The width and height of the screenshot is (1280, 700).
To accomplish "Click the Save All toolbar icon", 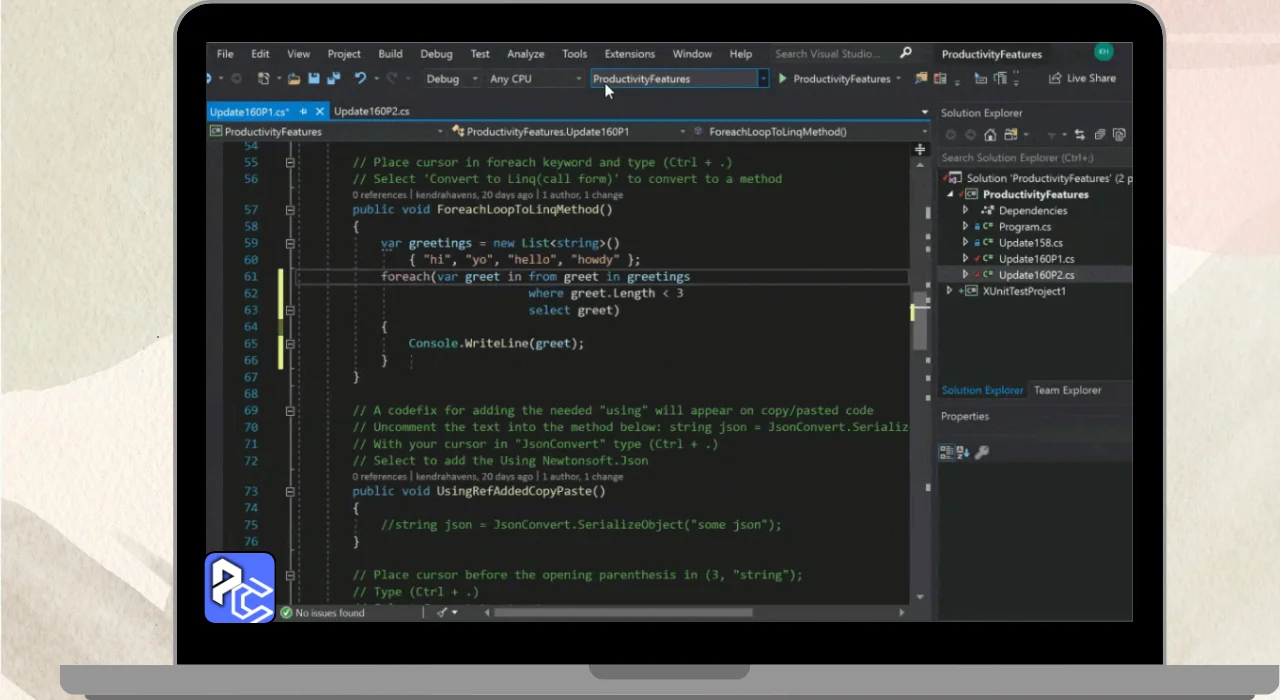I will [x=332, y=79].
